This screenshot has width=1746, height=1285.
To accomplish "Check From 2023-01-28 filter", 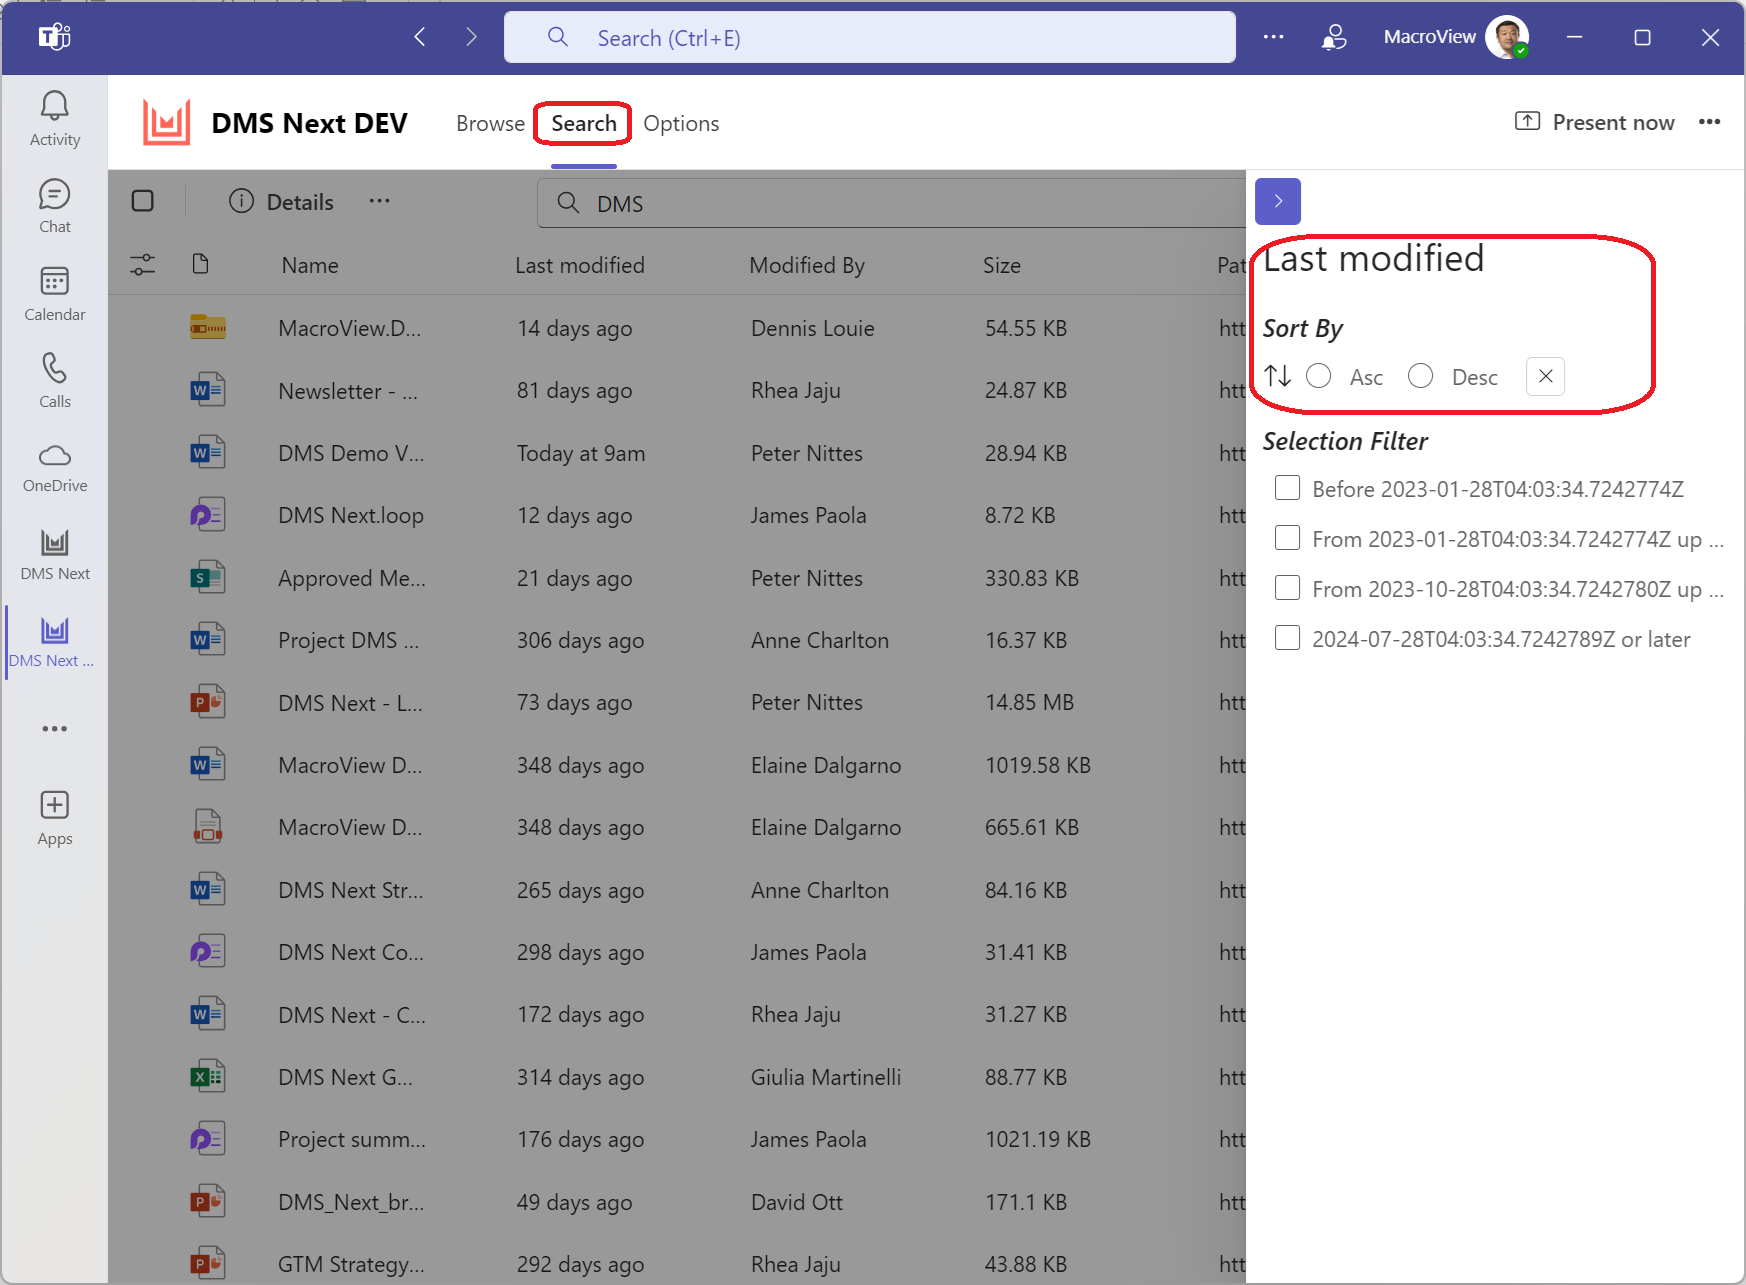I will click(1287, 538).
